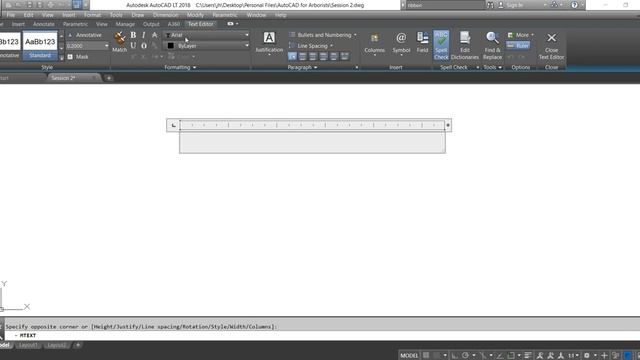The width and height of the screenshot is (640, 360).
Task: Toggle Bold formatting
Action: [133, 35]
